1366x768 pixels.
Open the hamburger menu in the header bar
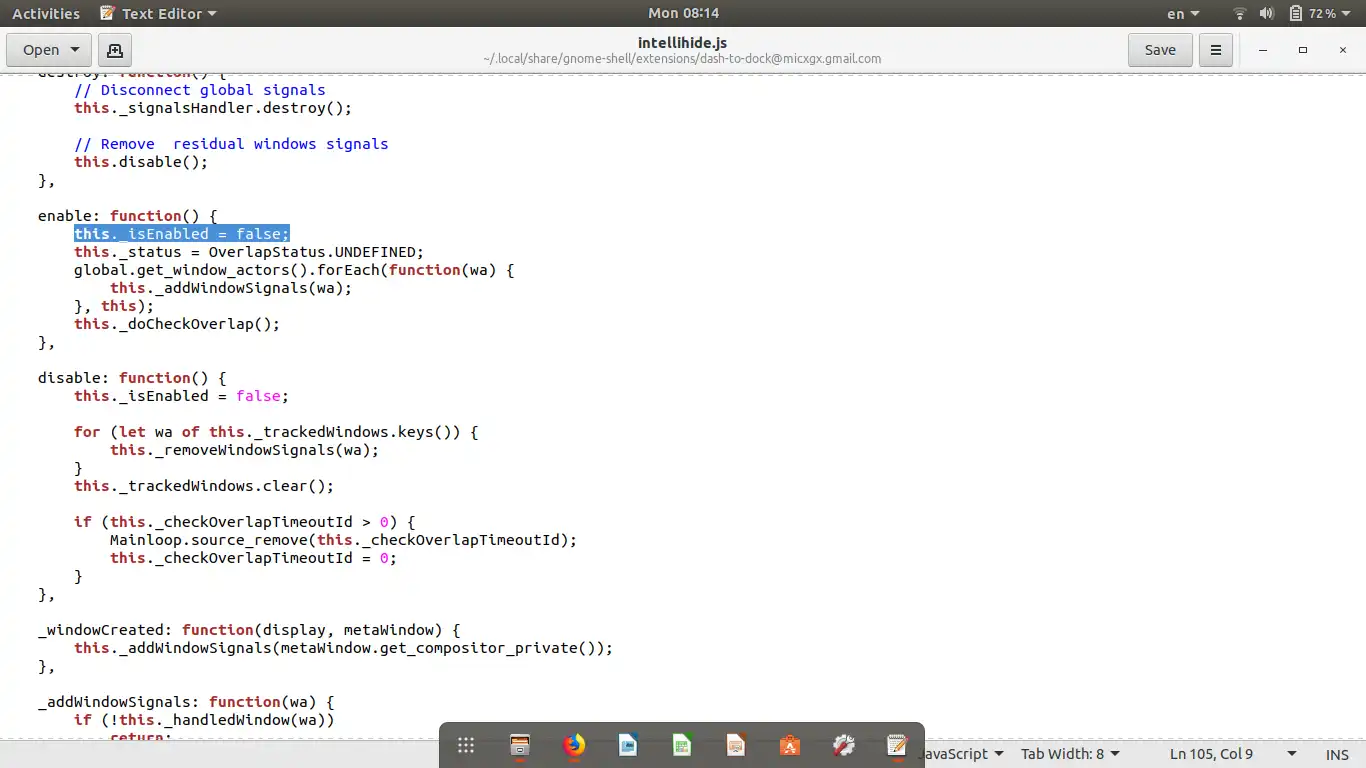[1216, 50]
